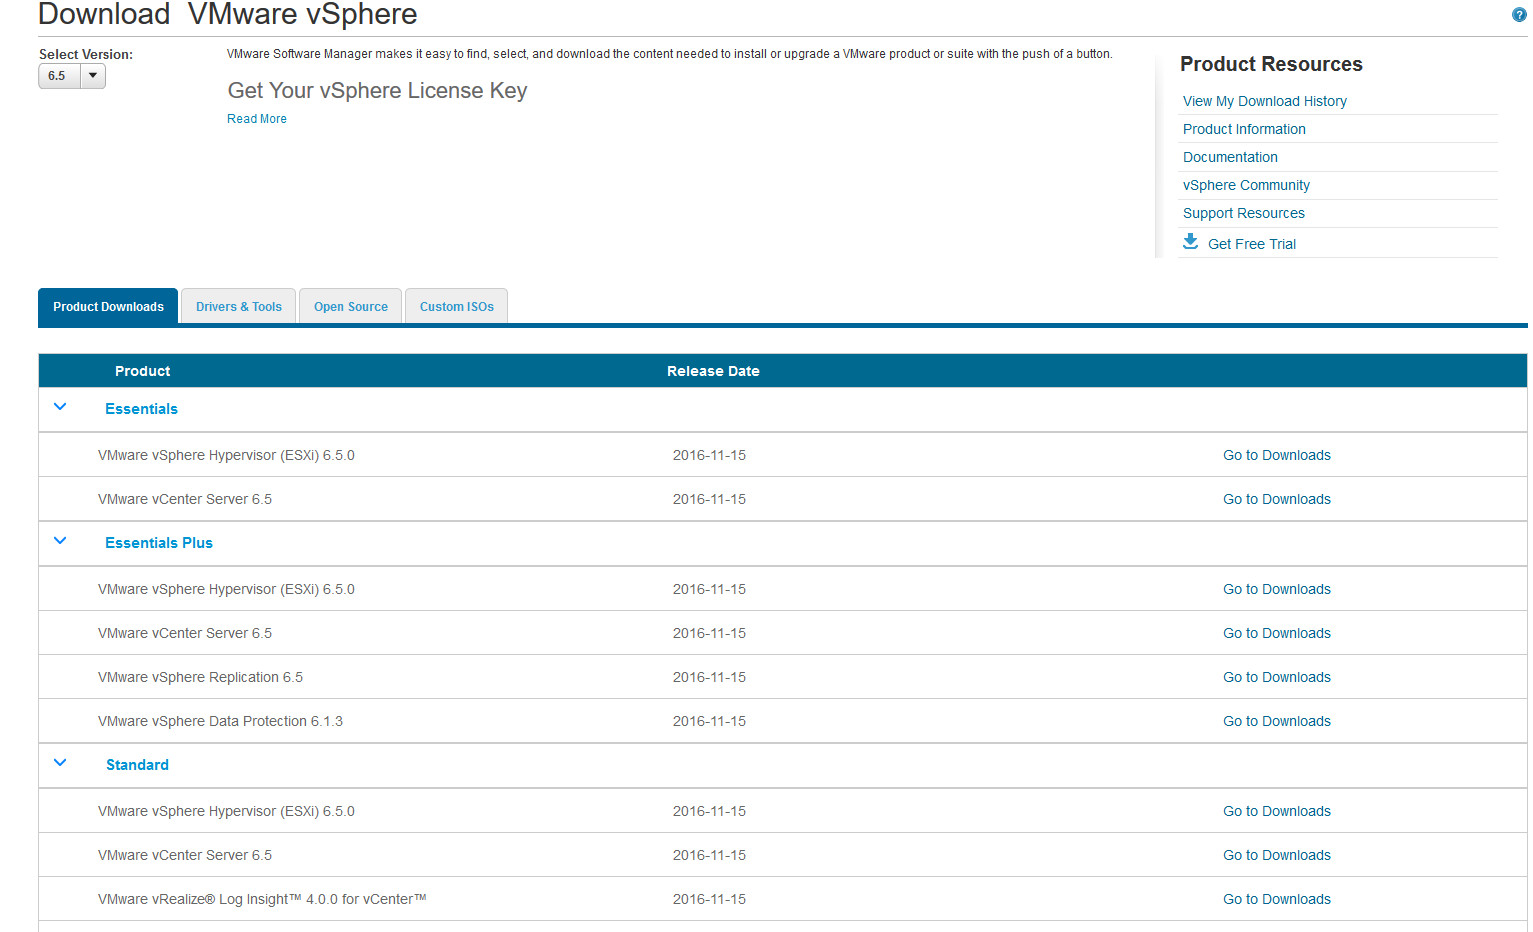Collapse the Standard section chevron
1533x932 pixels.
tap(60, 763)
